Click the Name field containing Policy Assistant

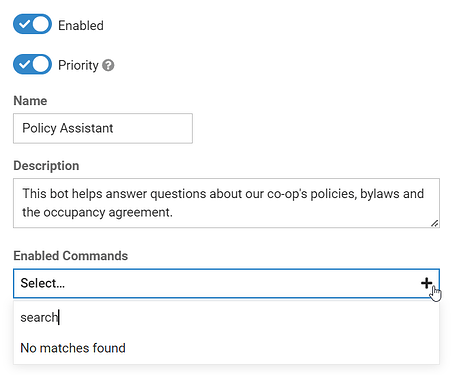point(103,128)
